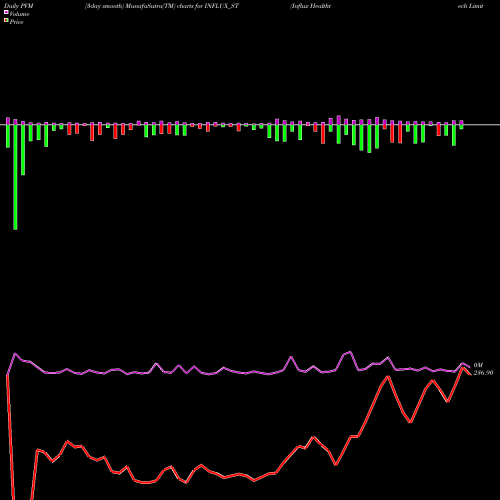Screen dimensions: 500x500
Task: Click the 0M volume value label
Action: (478, 365)
